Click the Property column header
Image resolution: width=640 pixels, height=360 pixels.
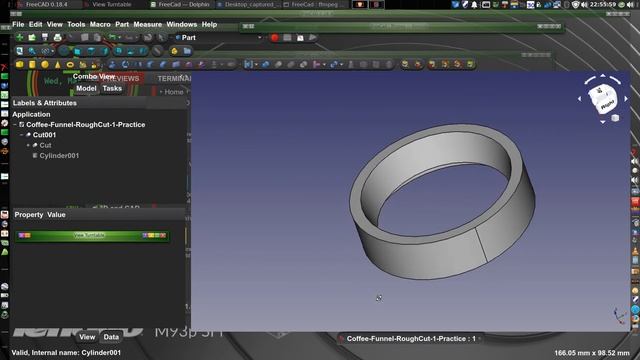pos(29,215)
